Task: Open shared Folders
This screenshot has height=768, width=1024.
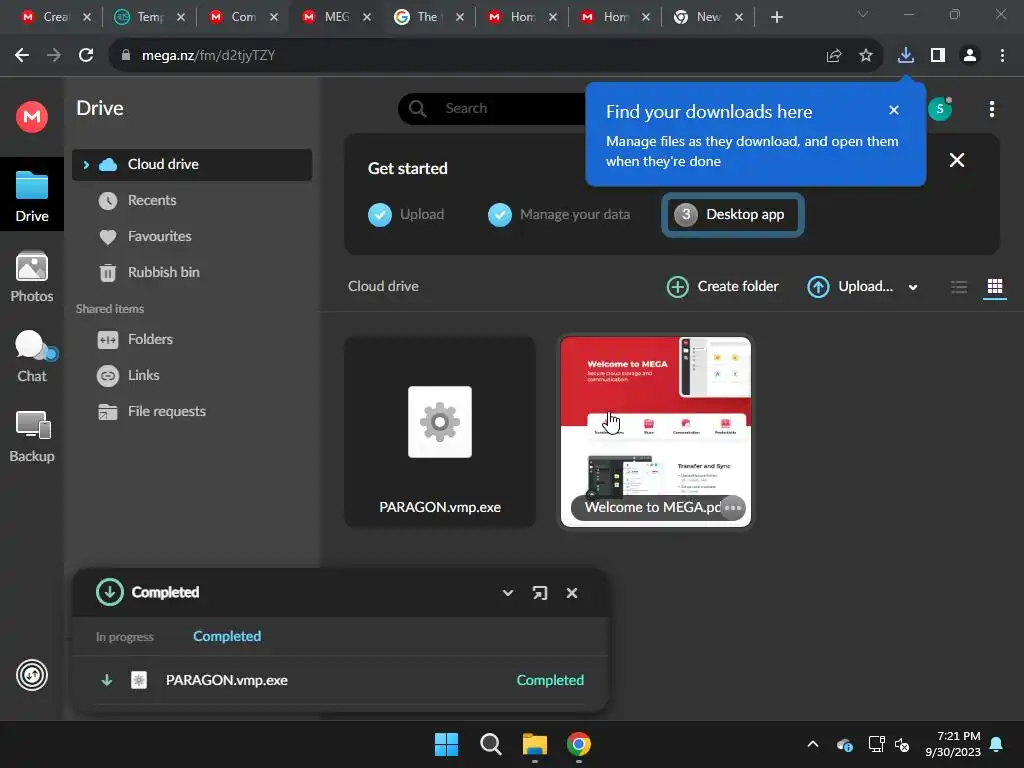Action: point(150,340)
